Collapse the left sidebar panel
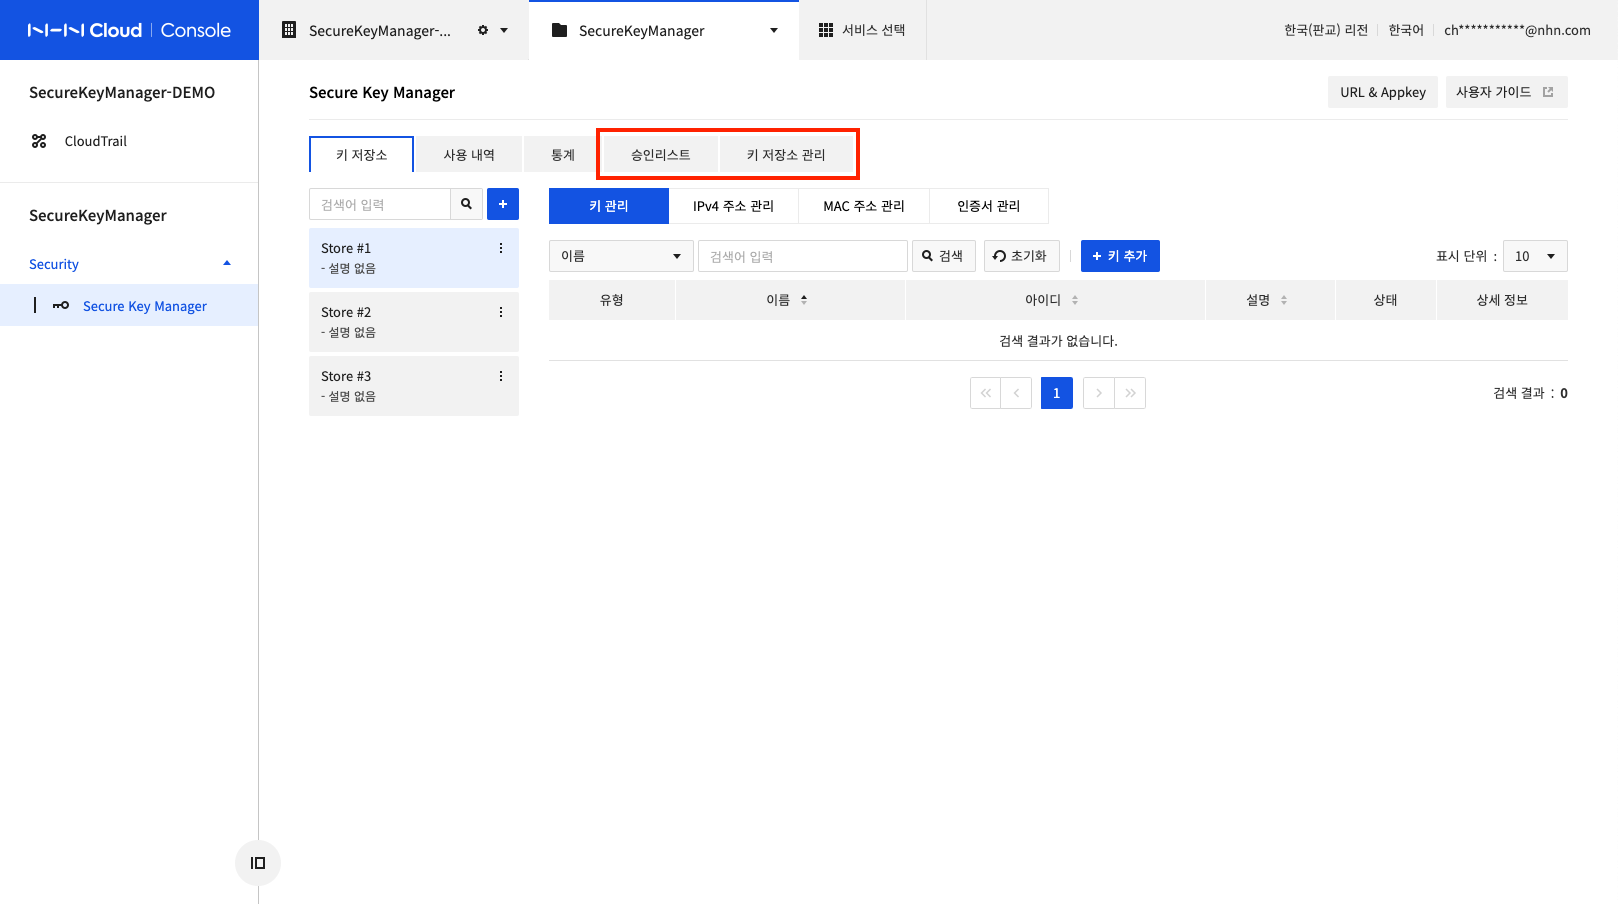The image size is (1618, 904). [258, 863]
